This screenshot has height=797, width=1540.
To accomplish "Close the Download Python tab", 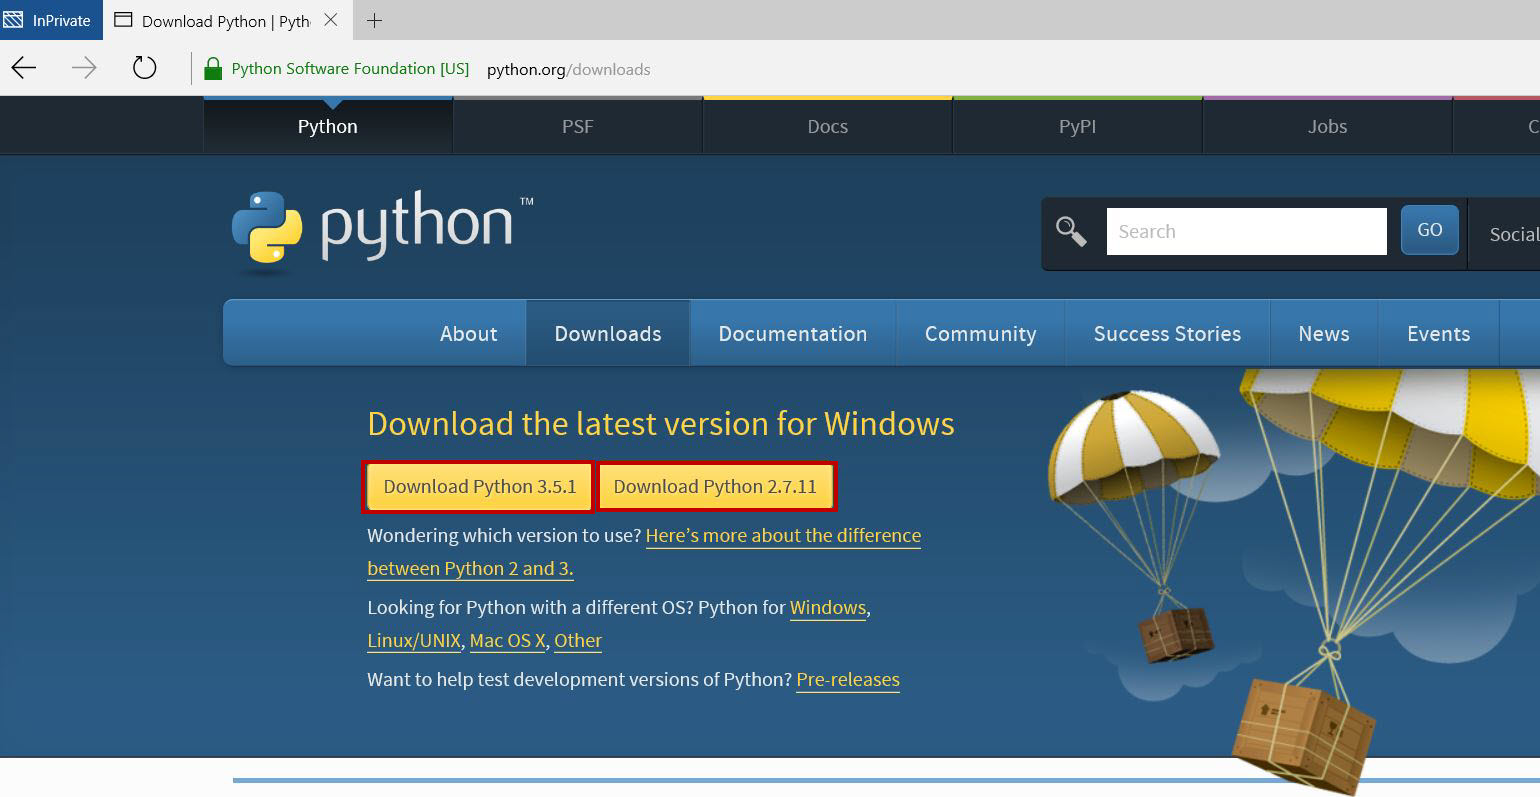I will pyautogui.click(x=332, y=20).
